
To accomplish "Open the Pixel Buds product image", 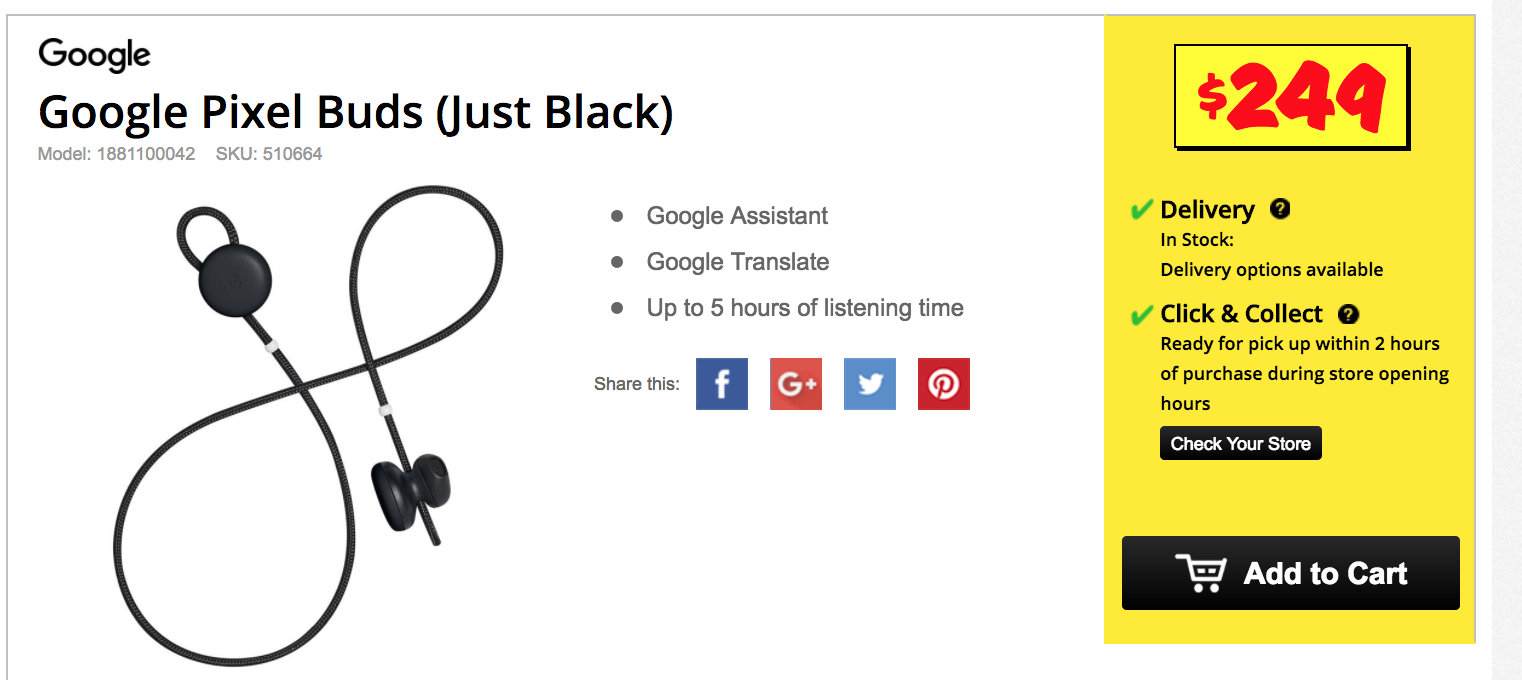I will [x=308, y=422].
